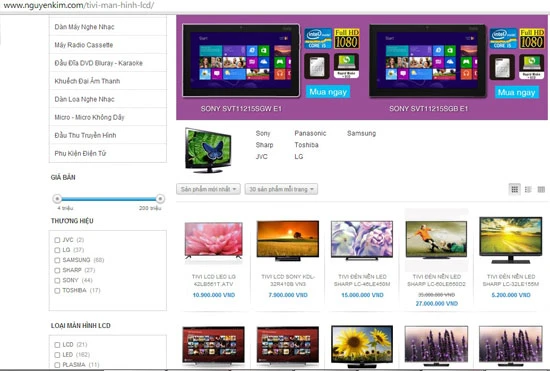Select Sharp brand link
Viewport: 550px width, 371px height.
264,145
